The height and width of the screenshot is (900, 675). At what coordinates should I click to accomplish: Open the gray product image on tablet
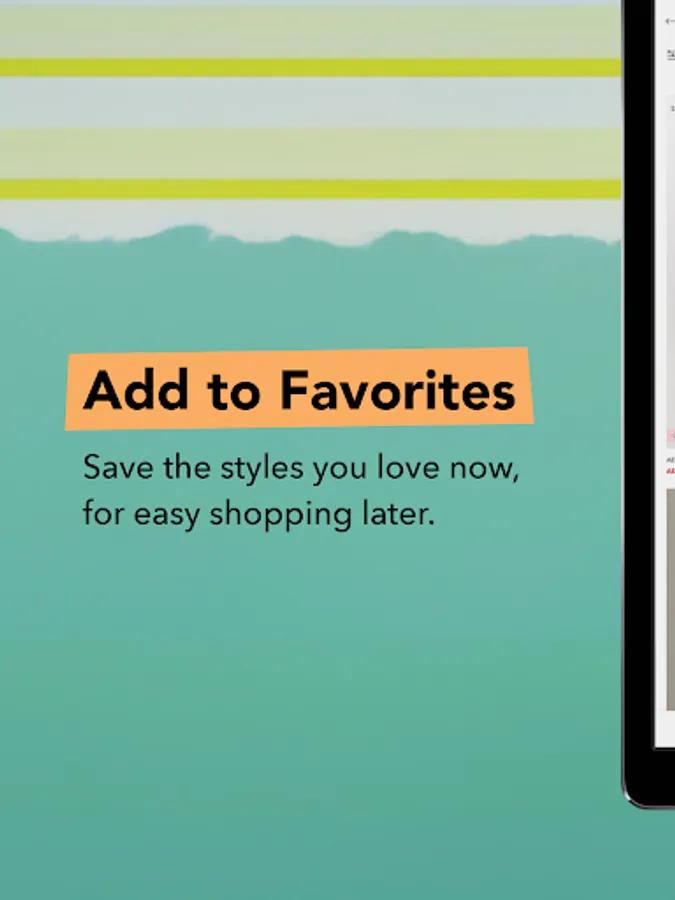click(x=670, y=600)
